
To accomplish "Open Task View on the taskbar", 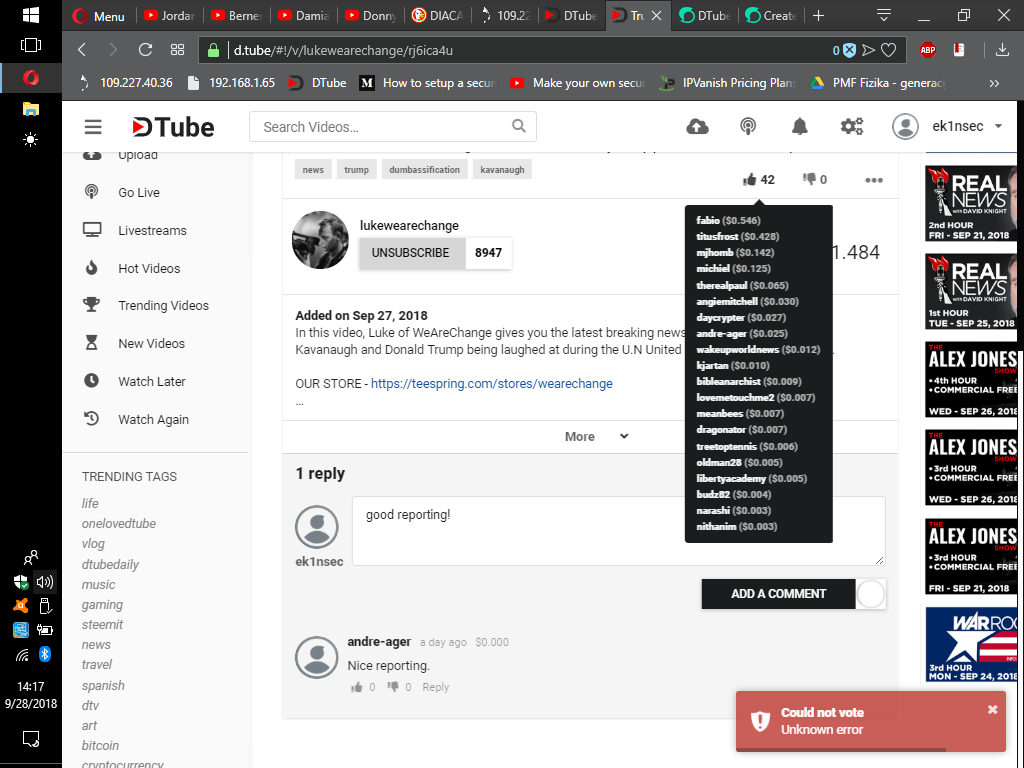I will click(31, 45).
